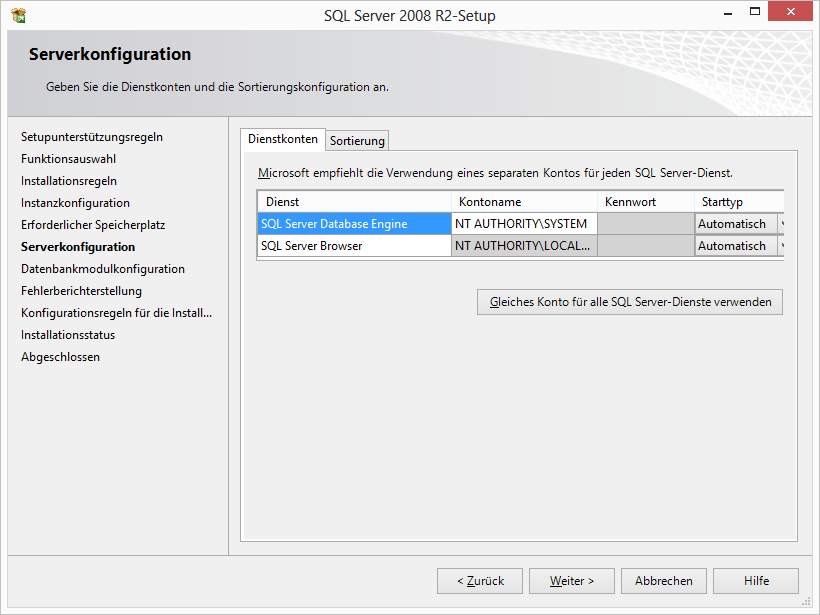
Task: Click the NT AUTHORITY\LOCAL... account cell
Action: [x=524, y=246]
